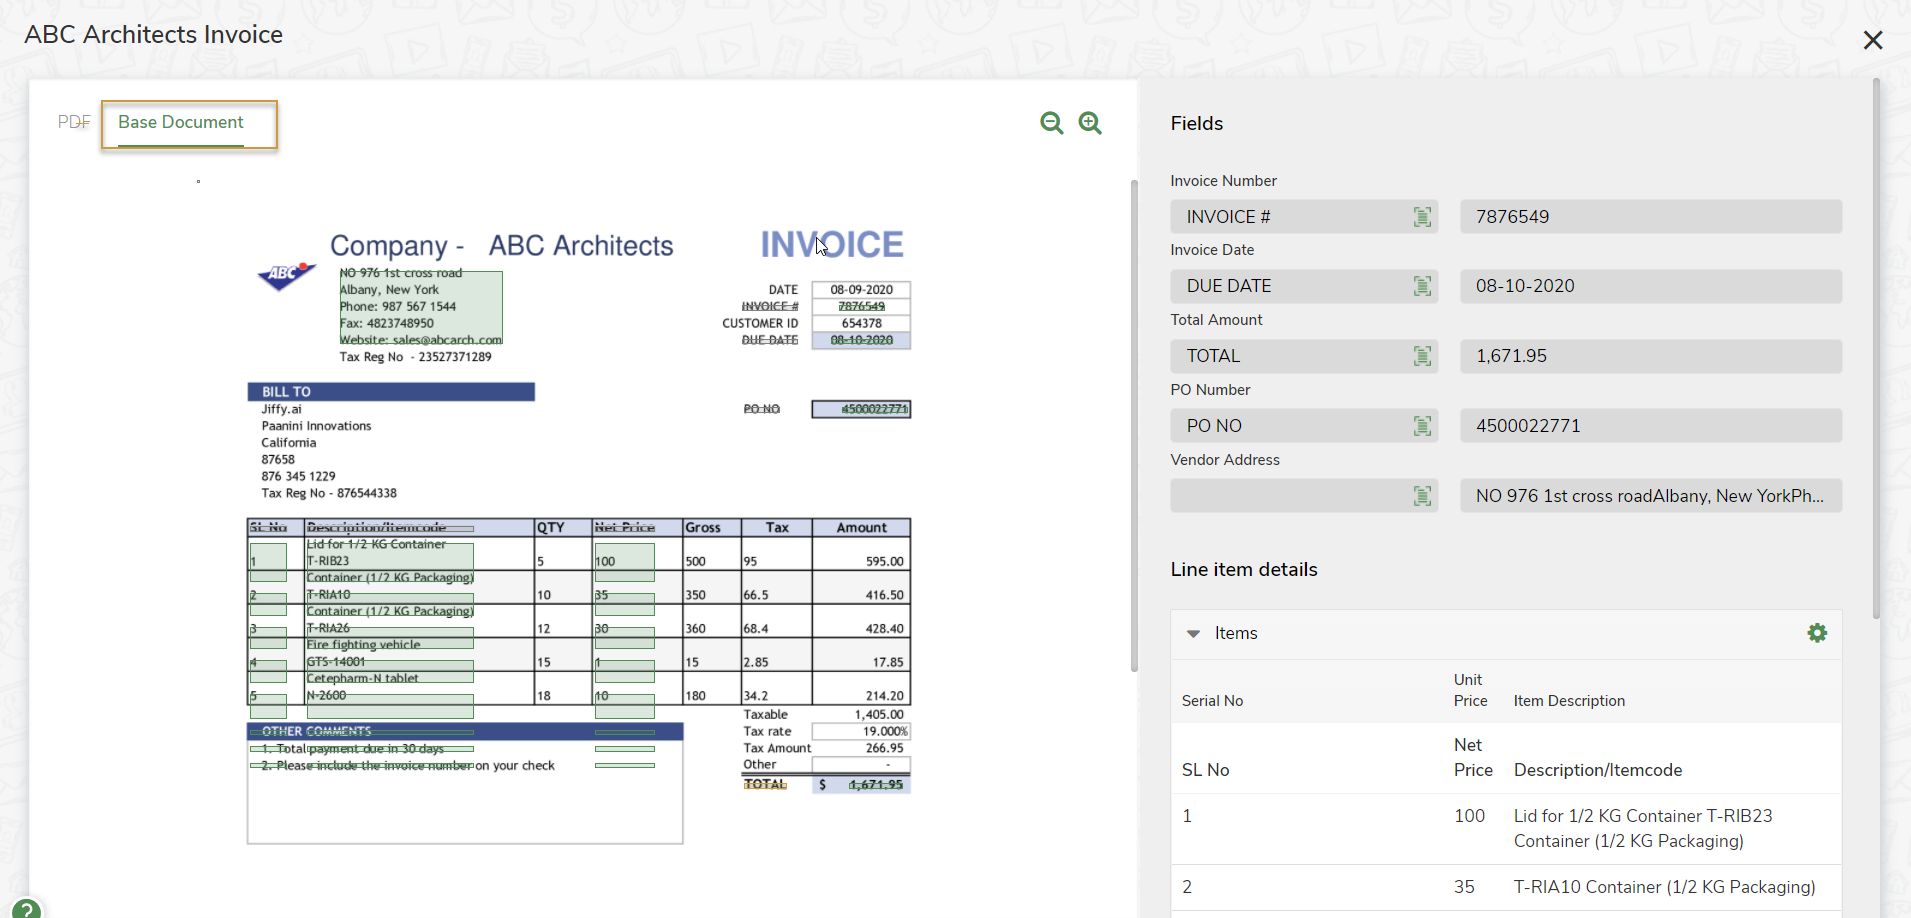The width and height of the screenshot is (1911, 918).
Task: Click the INVOICE # key field
Action: click(x=1304, y=217)
